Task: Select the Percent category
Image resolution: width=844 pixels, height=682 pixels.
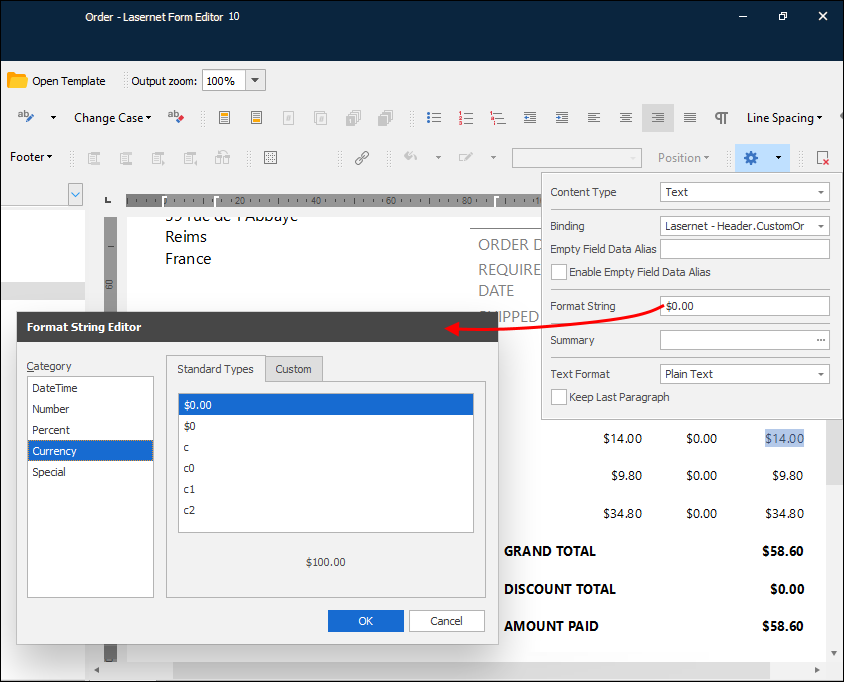Action: (90, 430)
